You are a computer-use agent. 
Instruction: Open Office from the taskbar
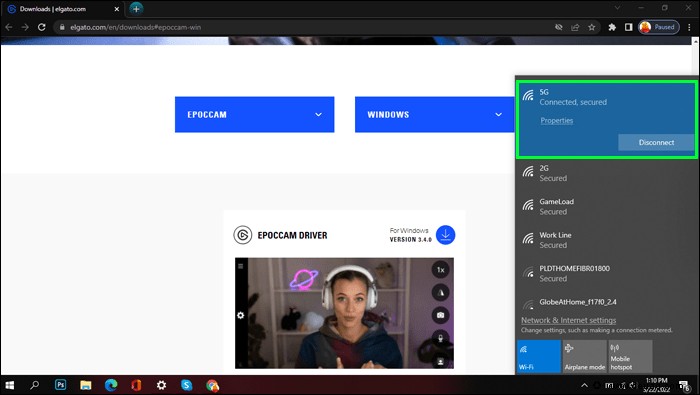click(x=137, y=385)
